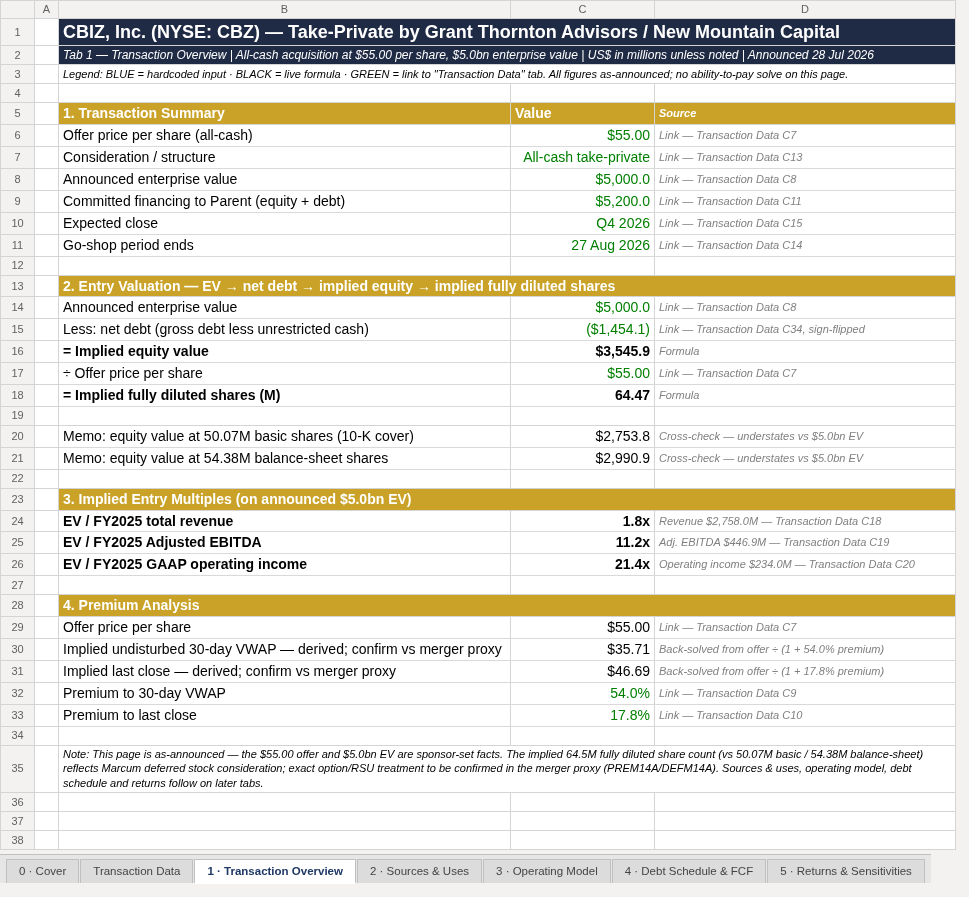Image resolution: width=969 pixels, height=897 pixels.
Task: Click the 3. Implied Entry Multiples header
Action: (507, 499)
